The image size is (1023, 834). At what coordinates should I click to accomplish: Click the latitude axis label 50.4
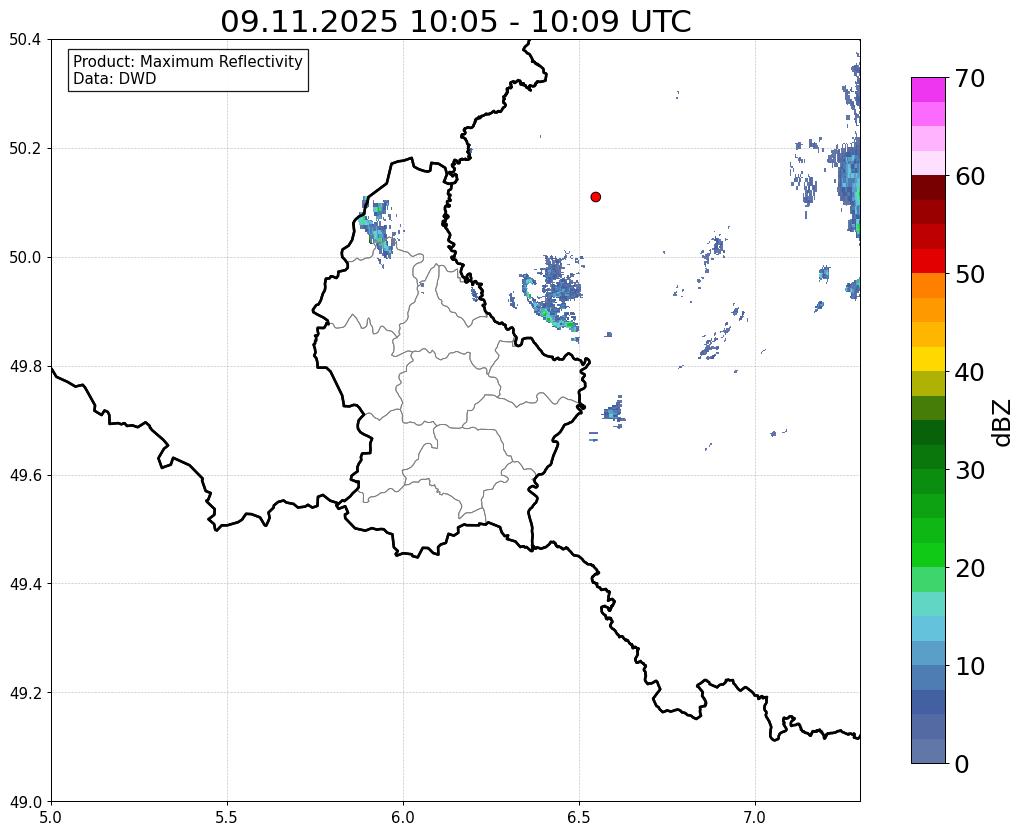(25, 40)
